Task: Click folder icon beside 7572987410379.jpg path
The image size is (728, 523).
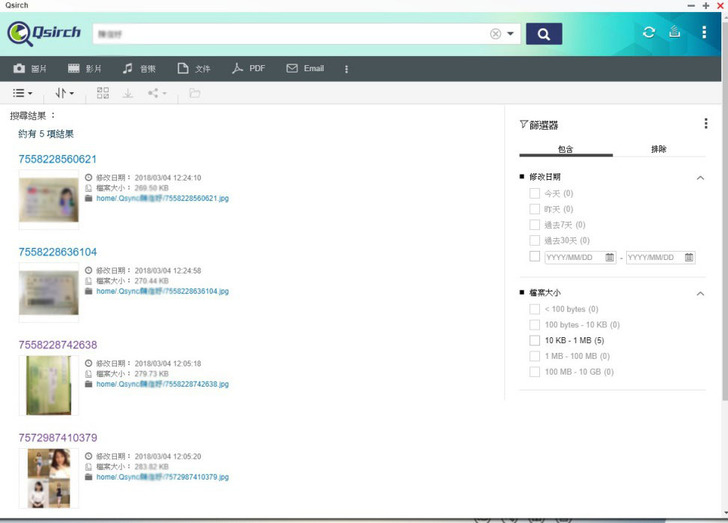Action: pos(89,477)
